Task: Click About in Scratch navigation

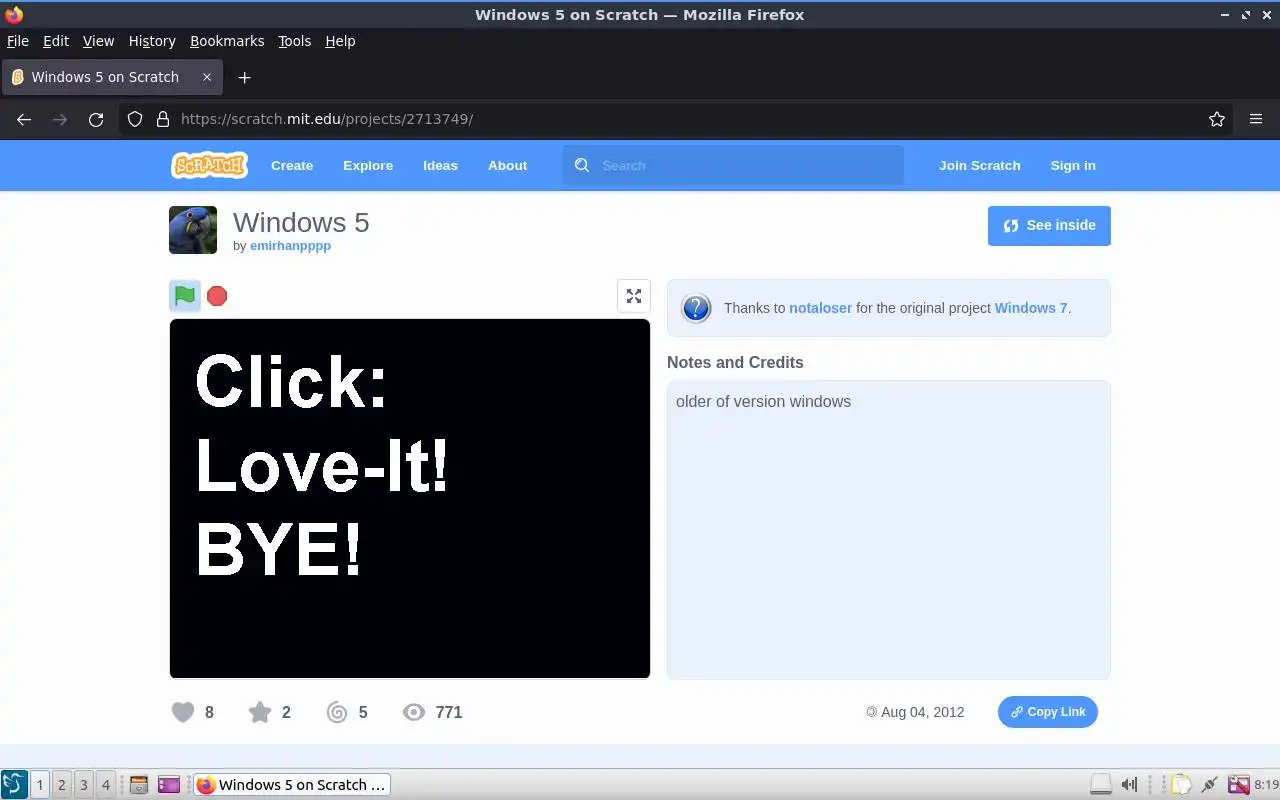Action: pos(507,166)
